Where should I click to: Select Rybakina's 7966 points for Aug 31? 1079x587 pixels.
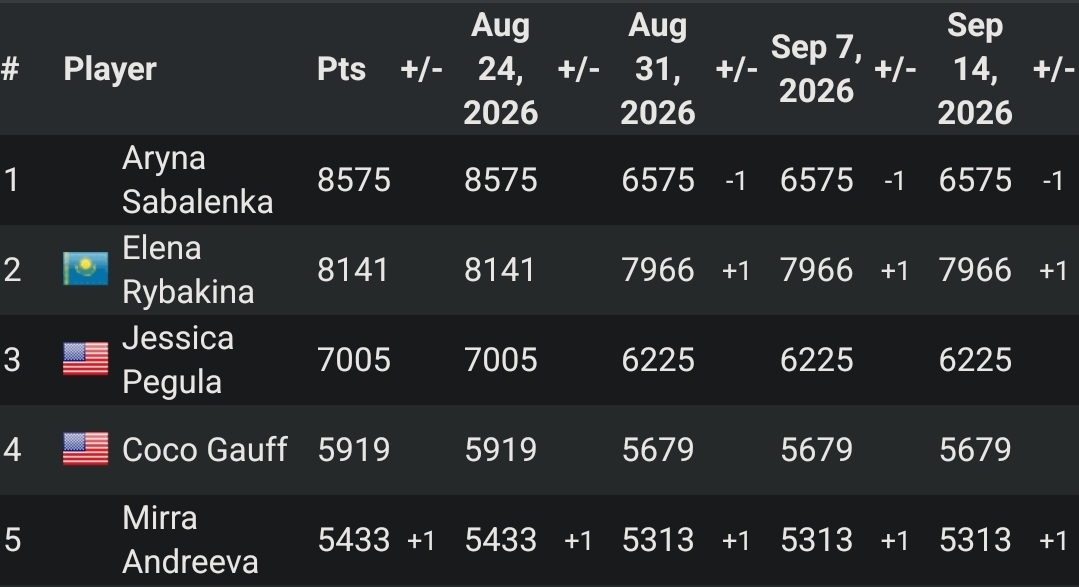(x=658, y=270)
